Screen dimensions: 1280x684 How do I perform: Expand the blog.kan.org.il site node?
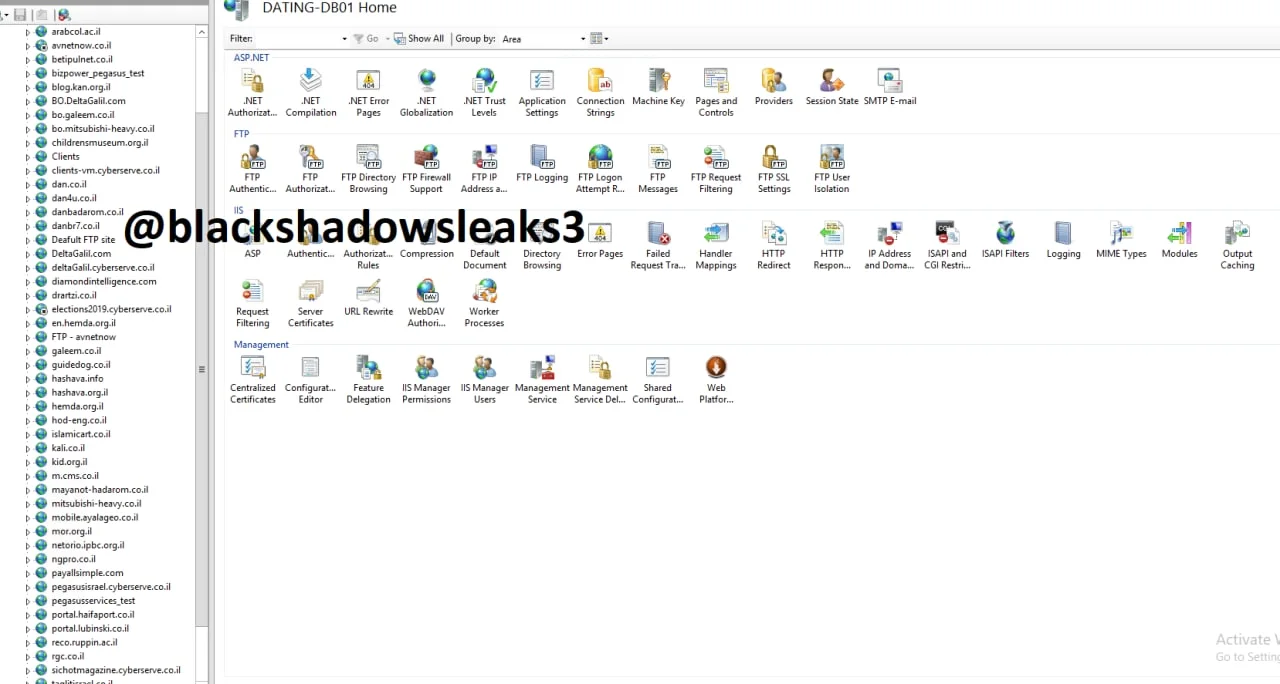point(28,87)
